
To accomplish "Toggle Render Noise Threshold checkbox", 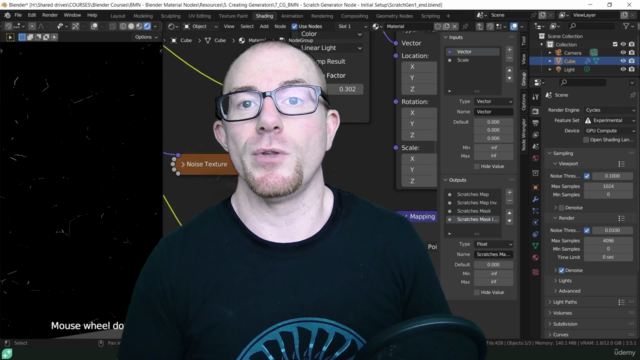I will pos(587,230).
